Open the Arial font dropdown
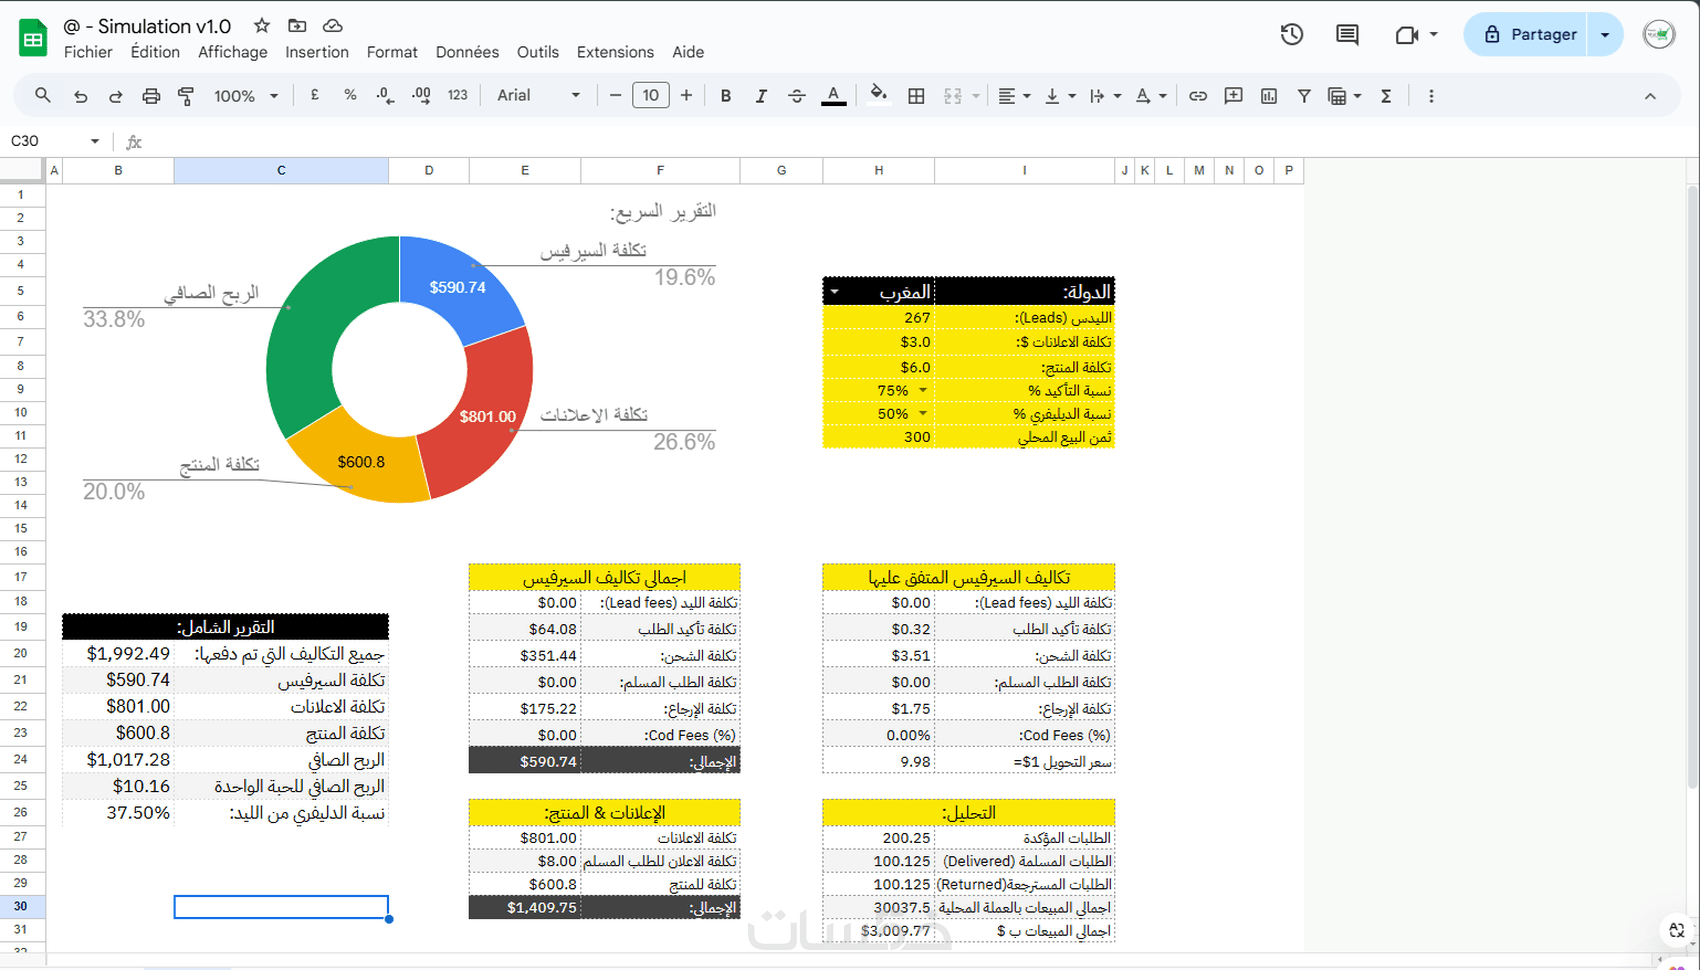The width and height of the screenshot is (1700, 970). click(538, 96)
